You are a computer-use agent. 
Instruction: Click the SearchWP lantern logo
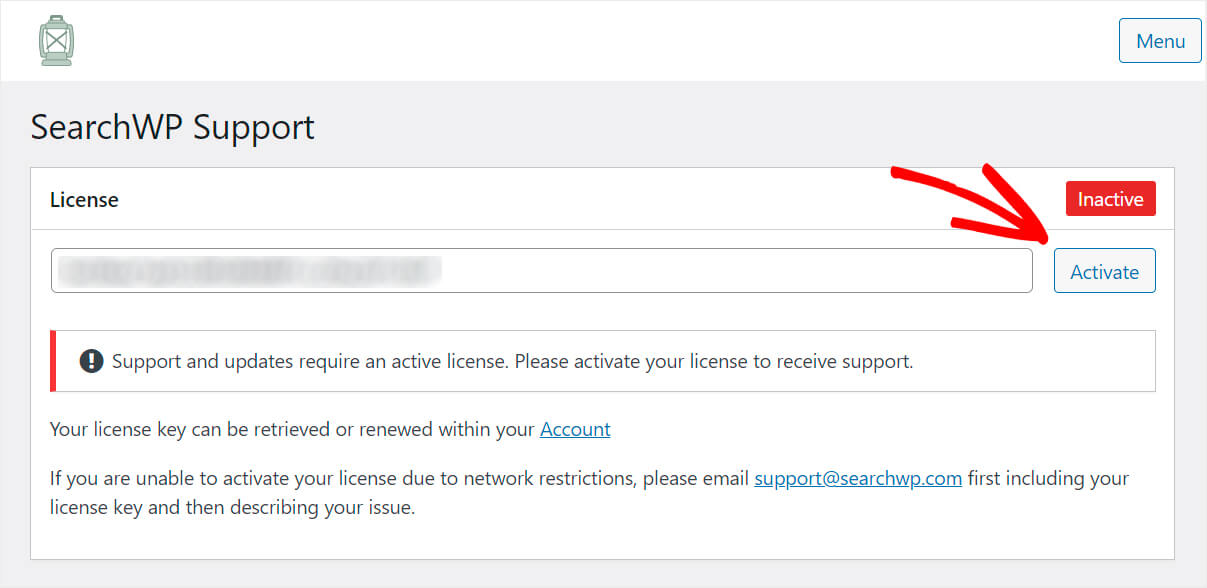(56, 40)
